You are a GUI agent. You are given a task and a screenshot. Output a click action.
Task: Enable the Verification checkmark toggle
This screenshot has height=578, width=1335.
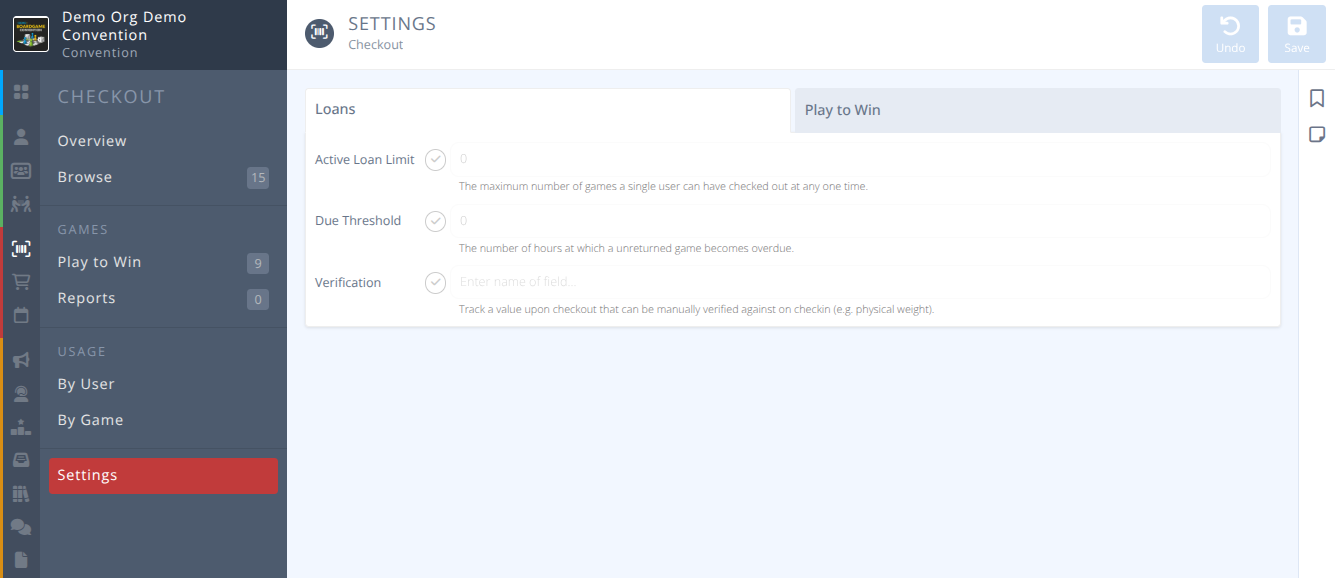coord(435,282)
